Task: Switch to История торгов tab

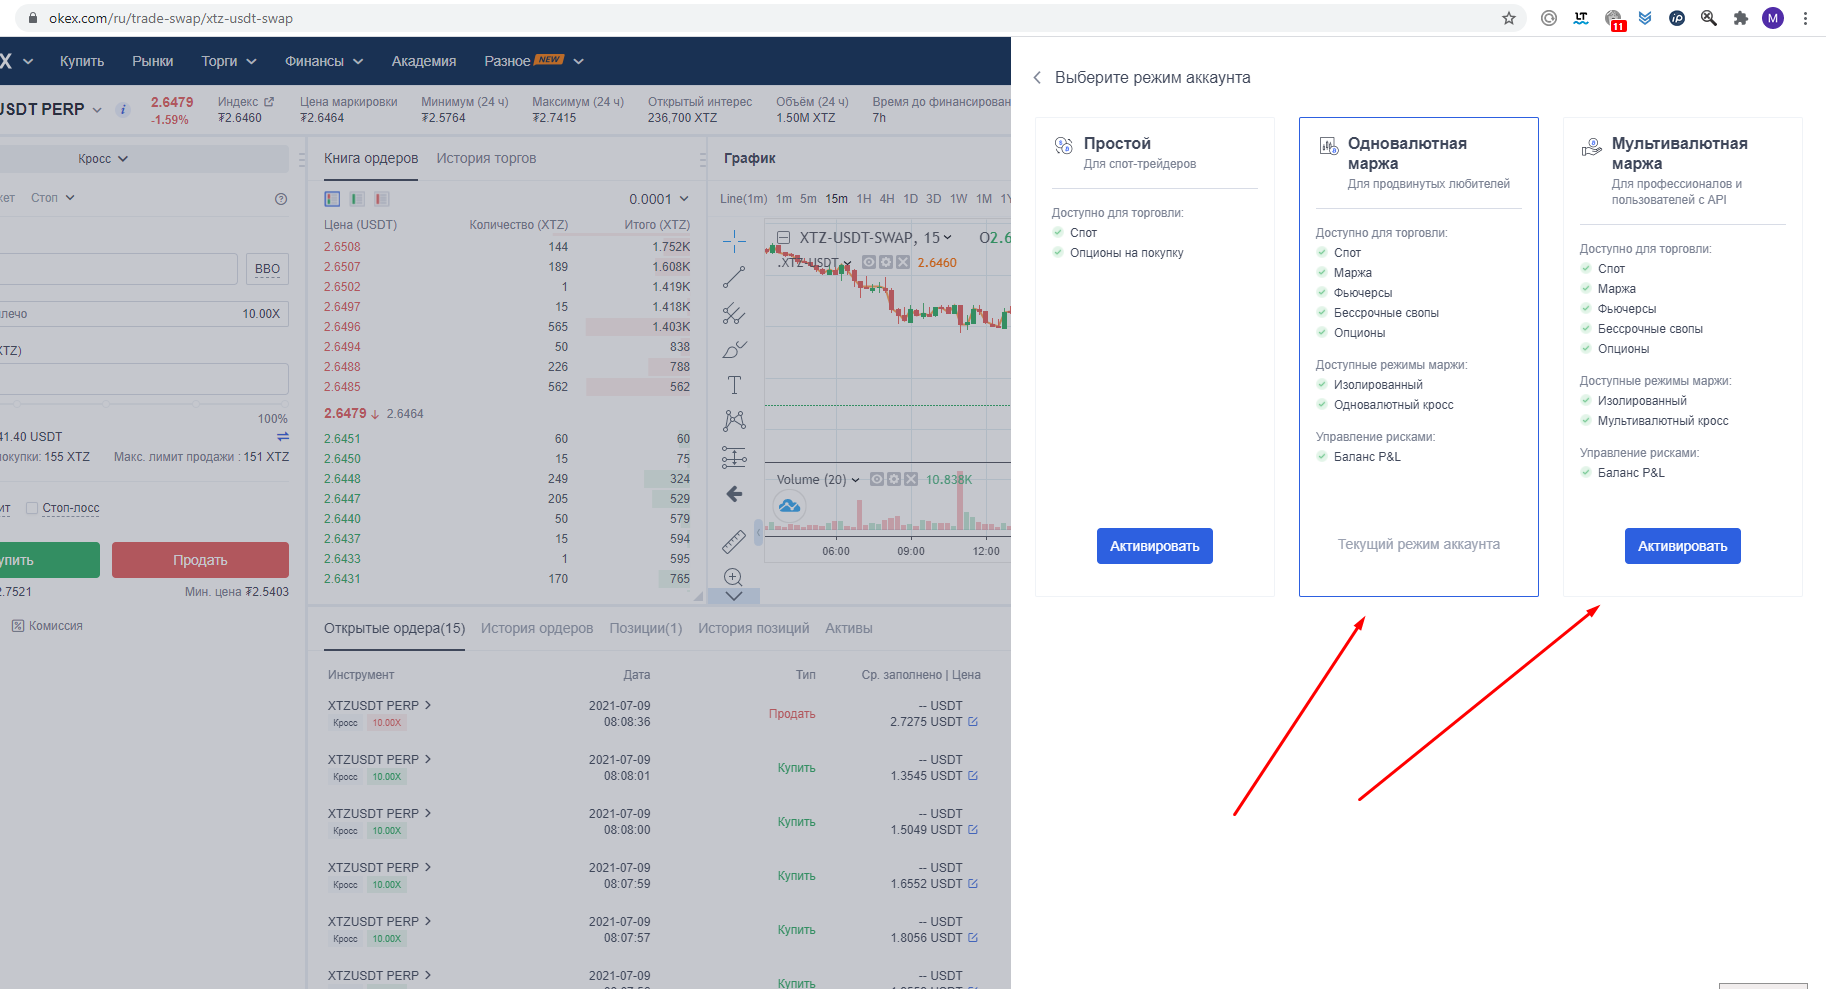Action: [486, 158]
